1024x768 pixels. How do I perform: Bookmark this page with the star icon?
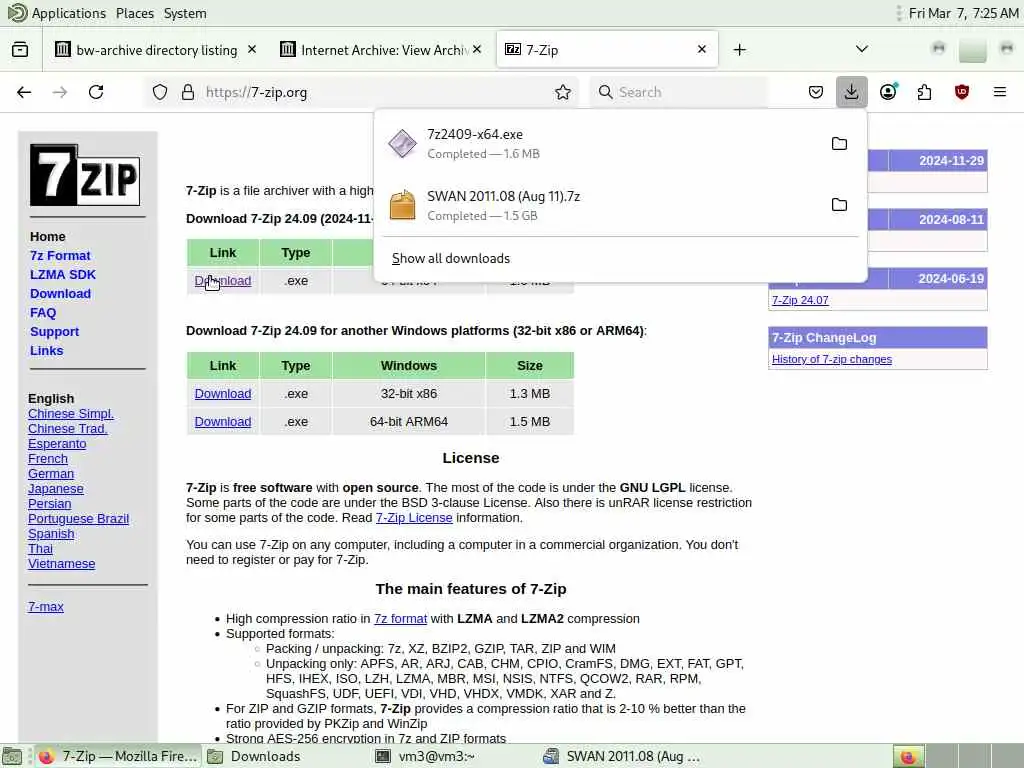(563, 92)
